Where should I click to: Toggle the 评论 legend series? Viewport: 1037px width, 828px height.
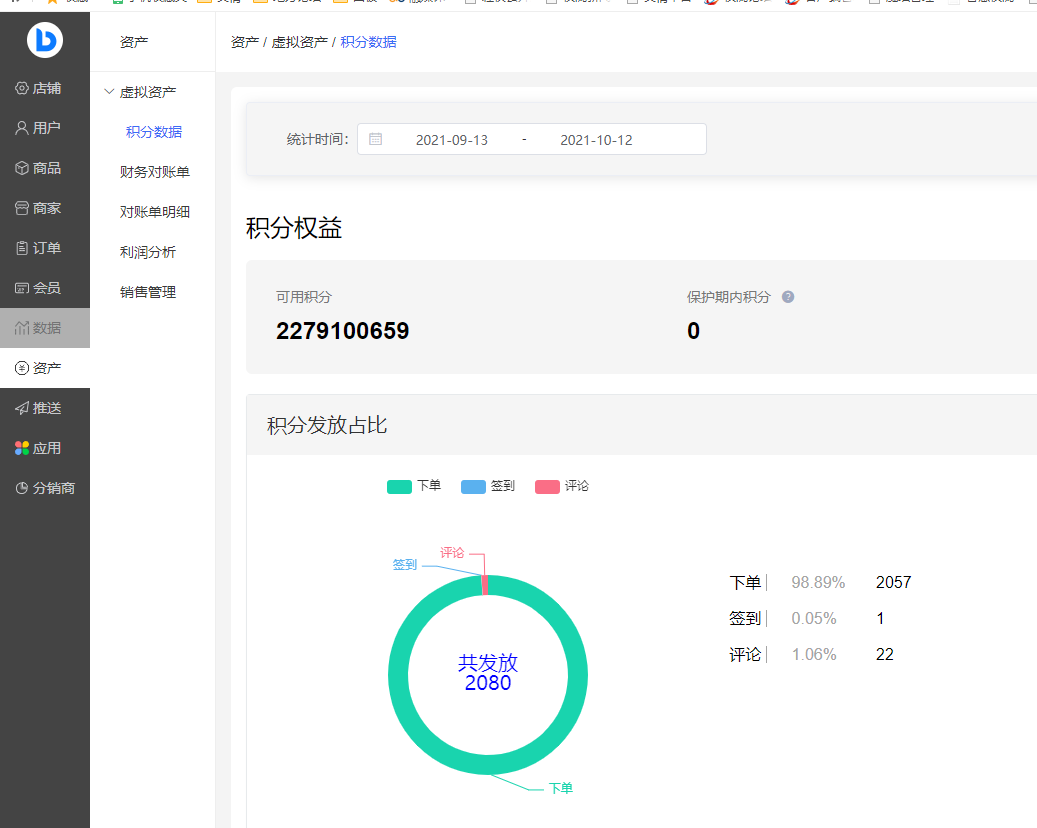pos(562,486)
